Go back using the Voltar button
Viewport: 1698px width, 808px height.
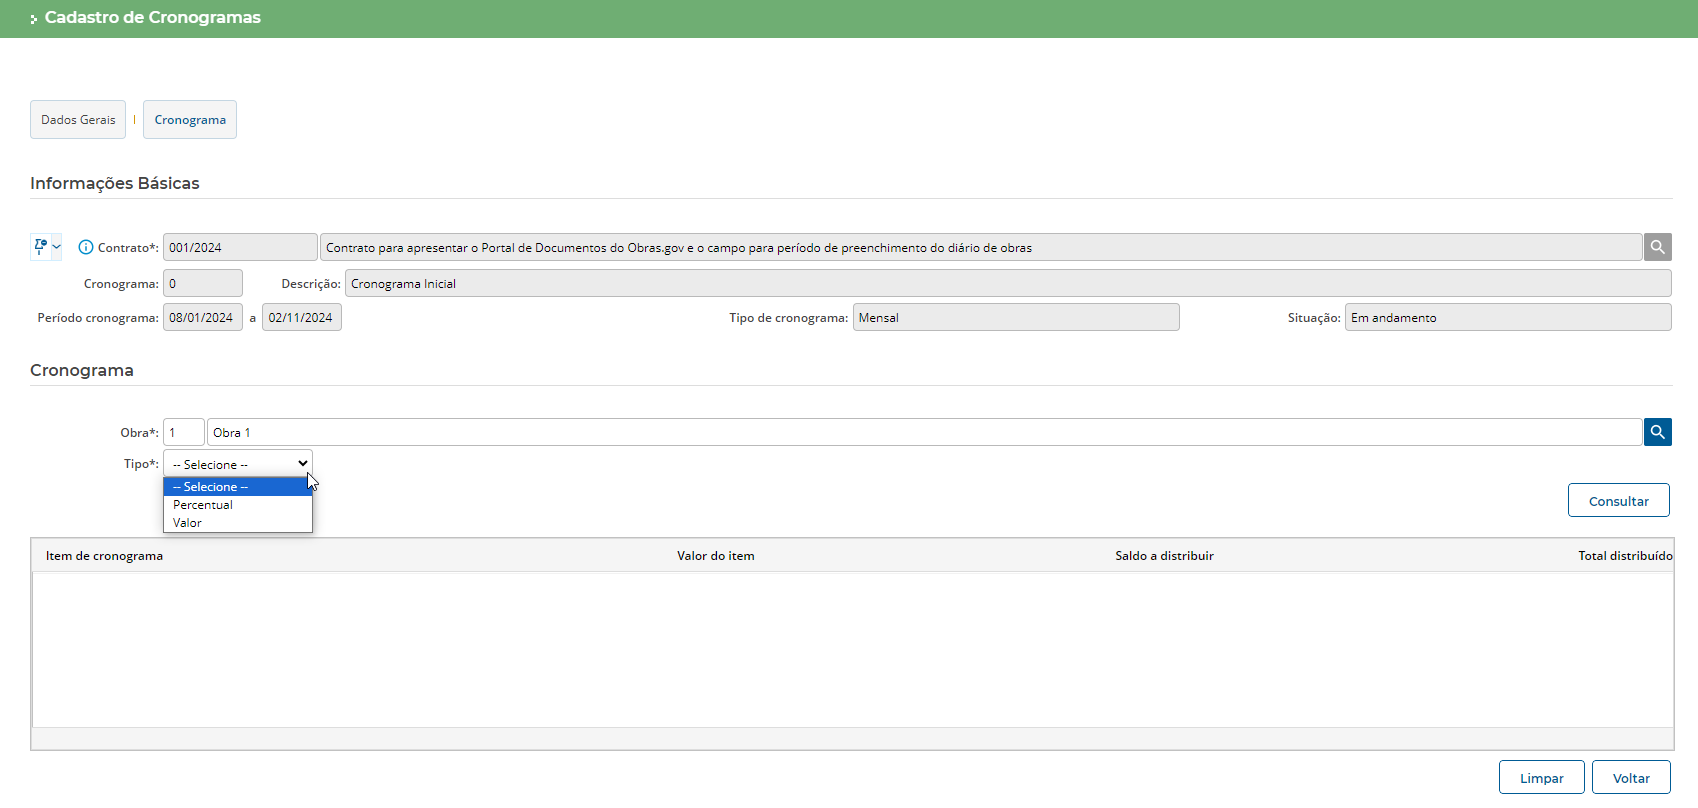coord(1631,778)
